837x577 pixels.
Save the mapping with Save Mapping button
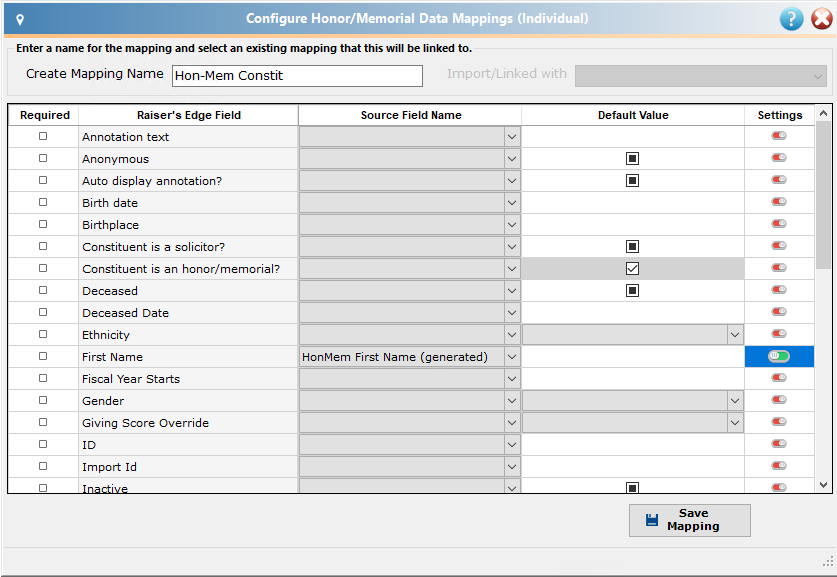(690, 520)
